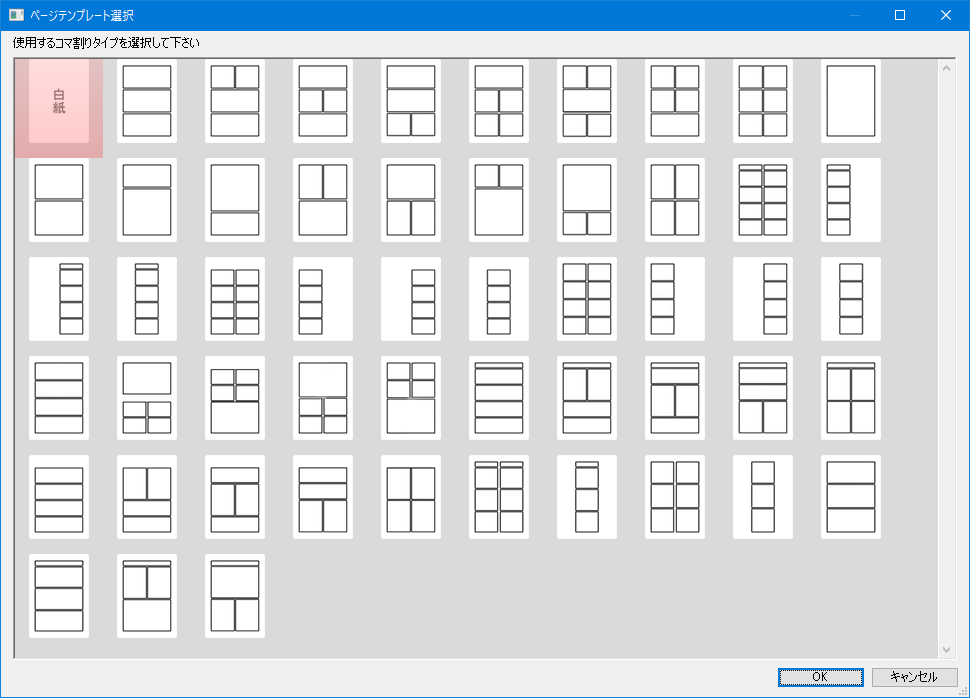Choose title bar above 2x2 grid template

tap(851, 398)
